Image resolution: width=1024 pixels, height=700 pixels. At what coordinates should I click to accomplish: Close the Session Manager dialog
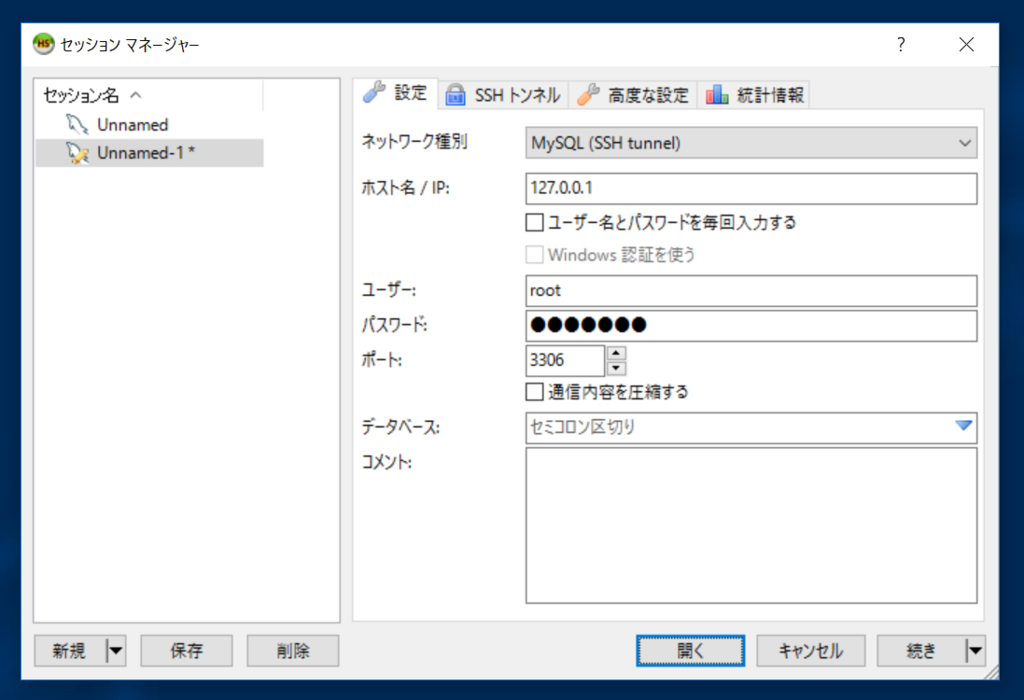coord(967,44)
